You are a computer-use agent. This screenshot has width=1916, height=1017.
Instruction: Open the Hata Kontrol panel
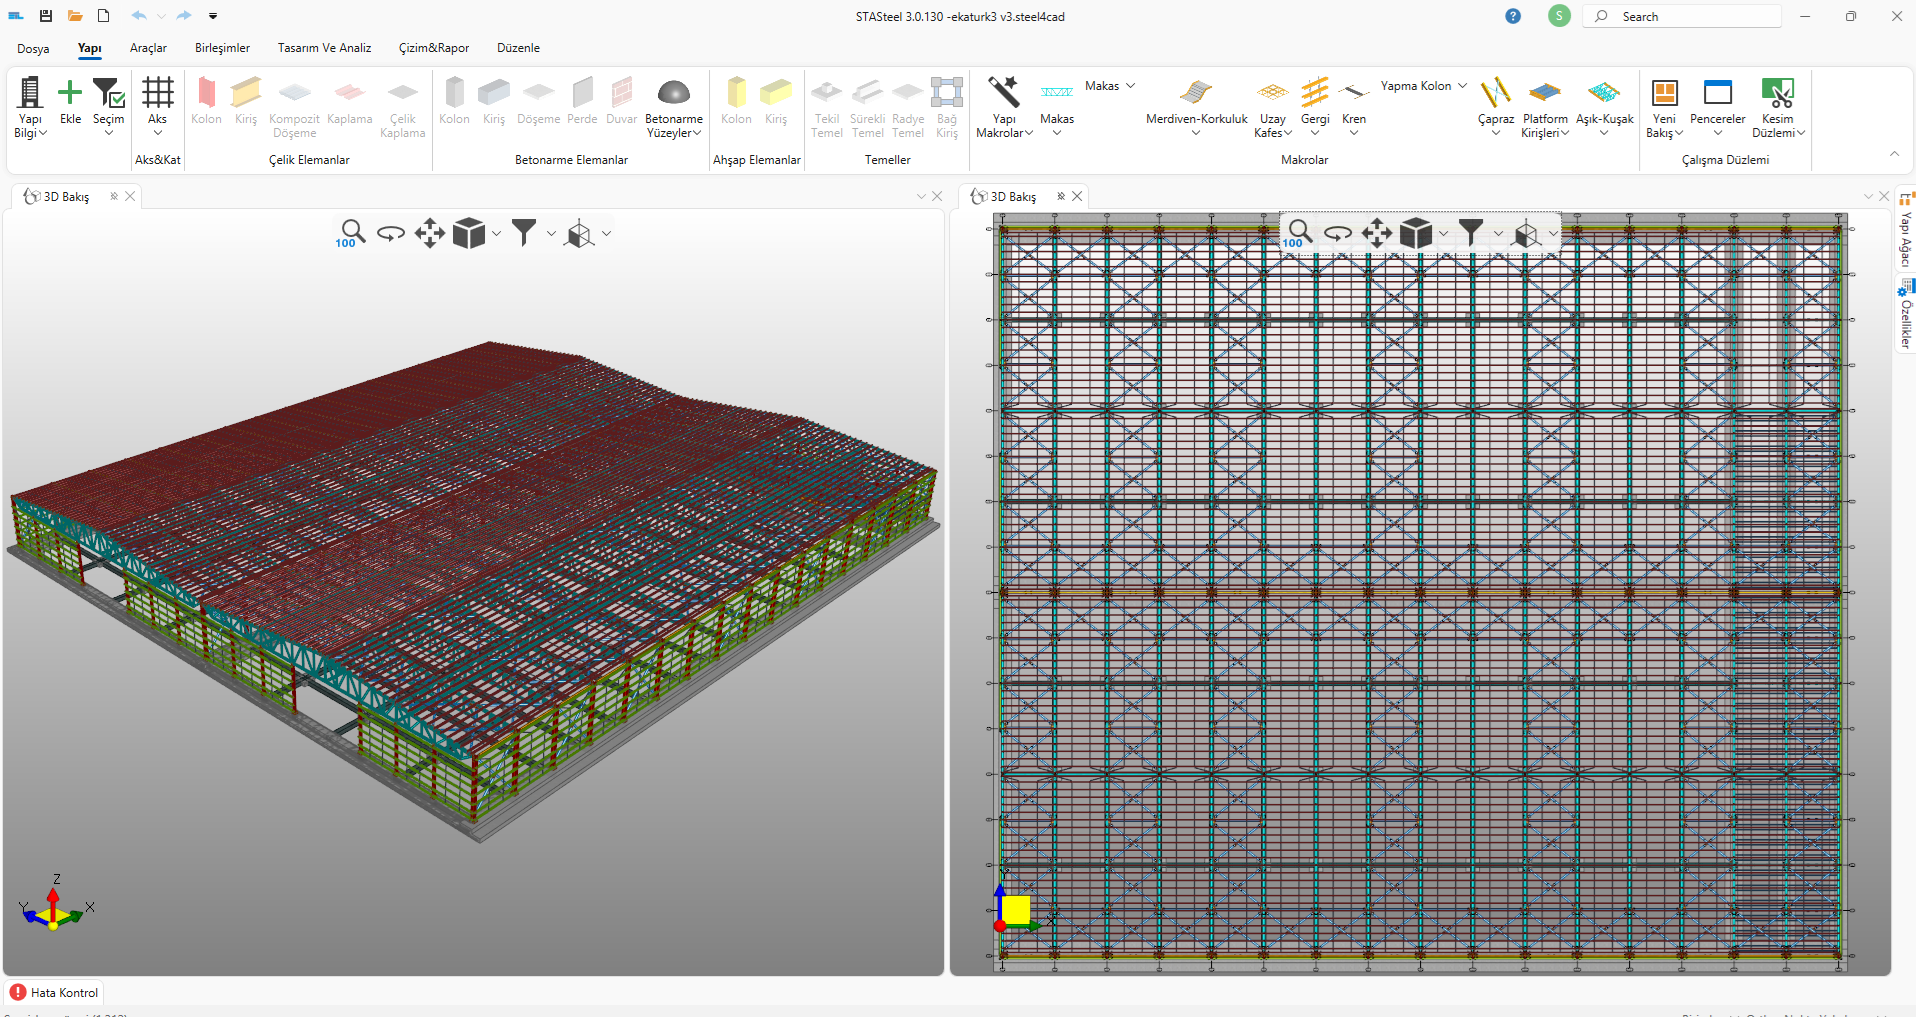55,992
